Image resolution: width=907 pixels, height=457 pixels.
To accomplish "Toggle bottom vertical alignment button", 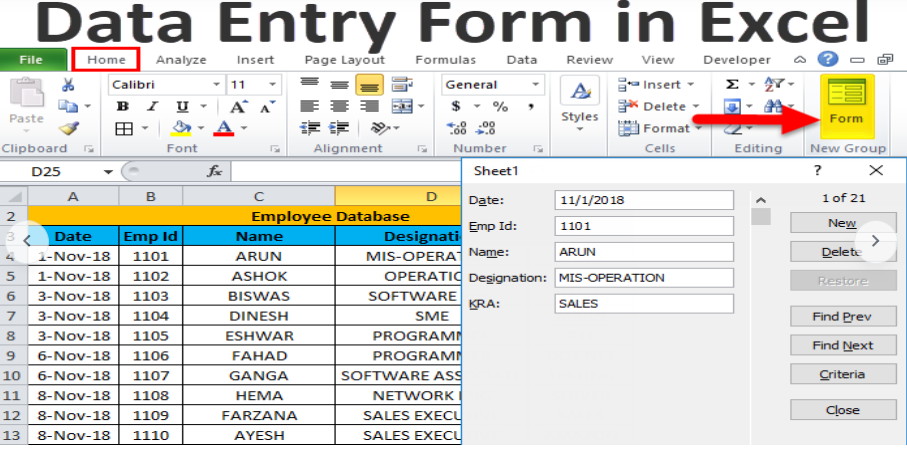I will 368,85.
